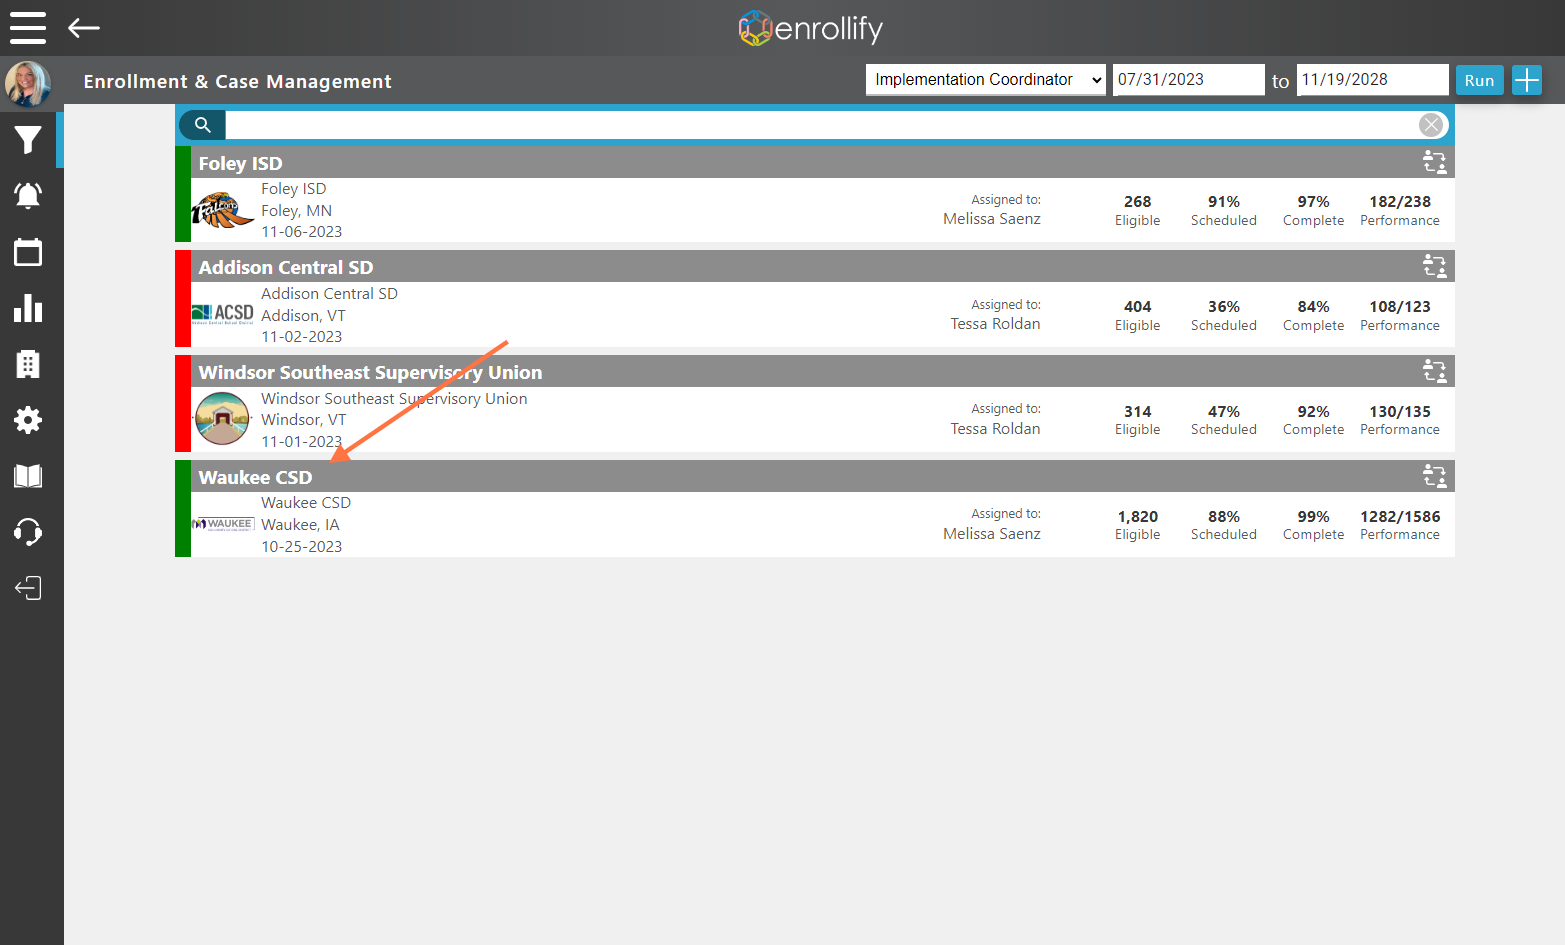1565x945 pixels.
Task: Click the logout sidebar icon
Action: (x=28, y=588)
